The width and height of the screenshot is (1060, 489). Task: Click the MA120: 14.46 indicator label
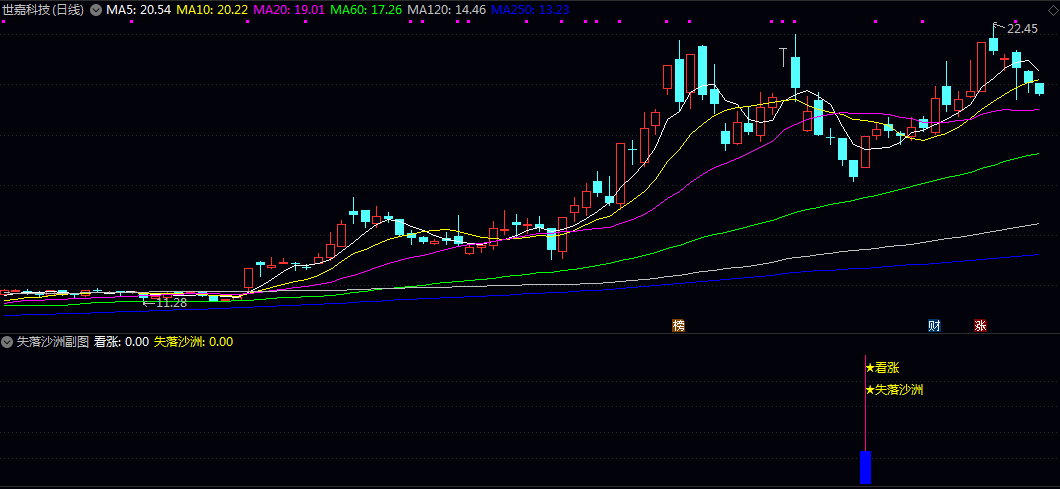click(448, 10)
